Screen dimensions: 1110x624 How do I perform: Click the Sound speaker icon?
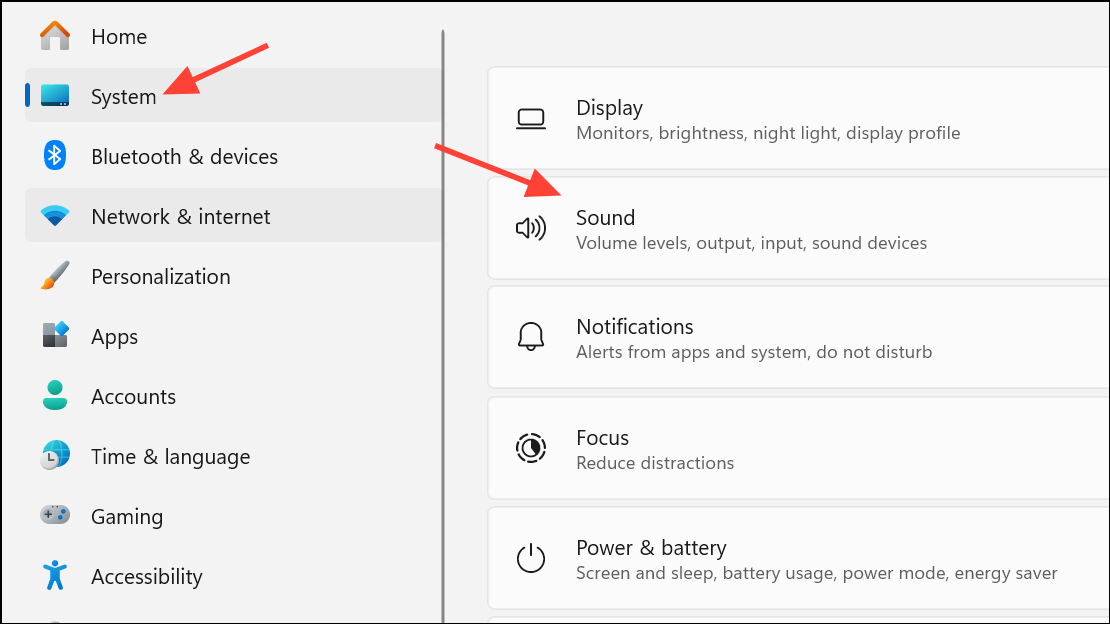click(x=531, y=228)
